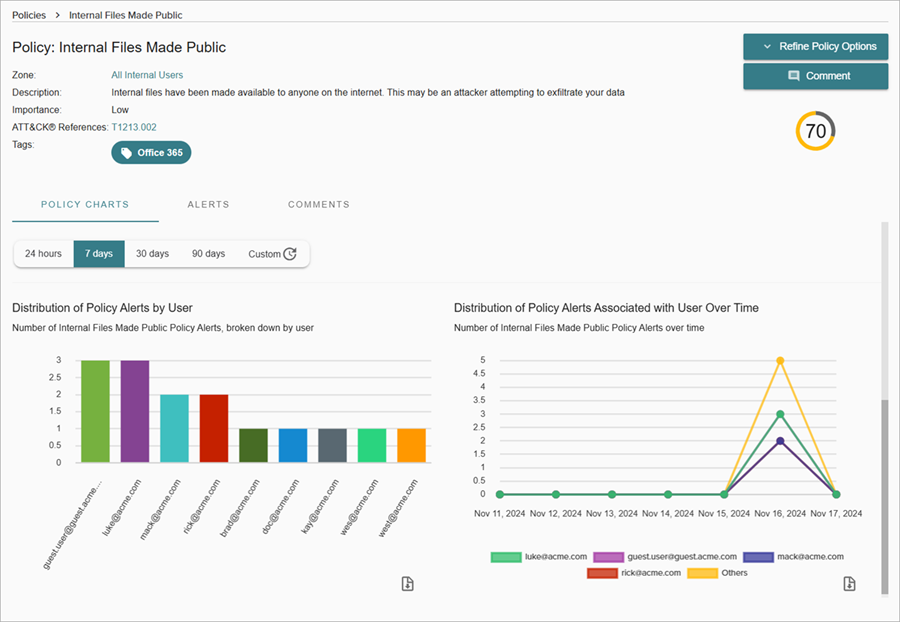Enable the 90 days time range
This screenshot has width=900, height=622.
click(x=208, y=253)
